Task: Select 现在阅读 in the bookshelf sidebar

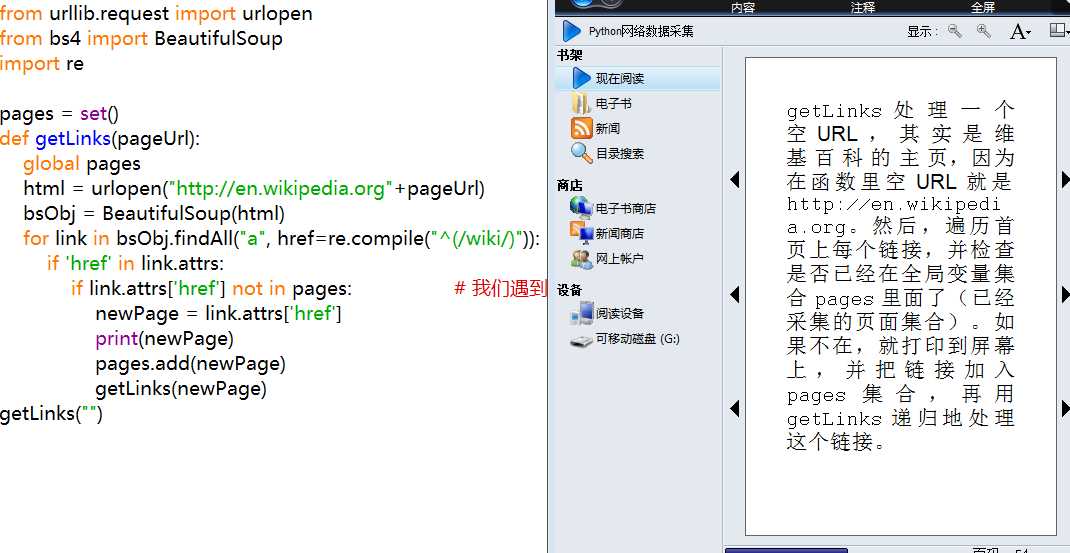Action: [638, 79]
